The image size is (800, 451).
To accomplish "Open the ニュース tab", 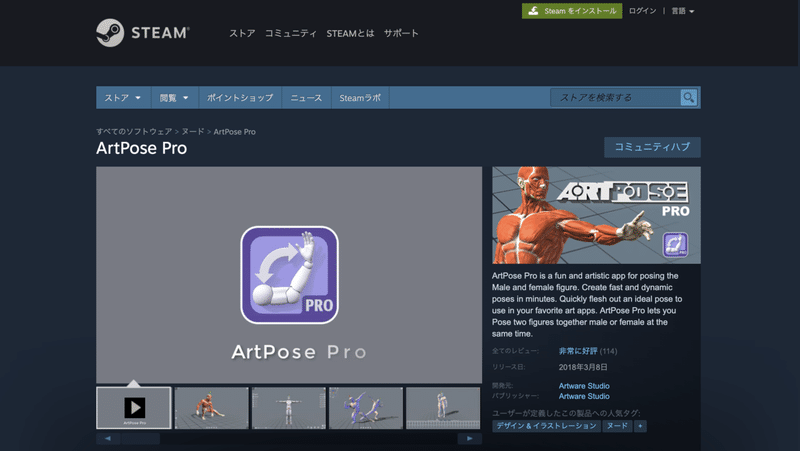I will pyautogui.click(x=306, y=97).
